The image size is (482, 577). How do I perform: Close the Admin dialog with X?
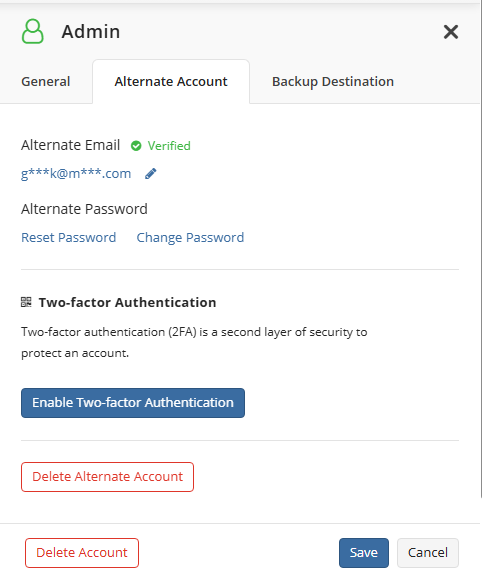[451, 32]
